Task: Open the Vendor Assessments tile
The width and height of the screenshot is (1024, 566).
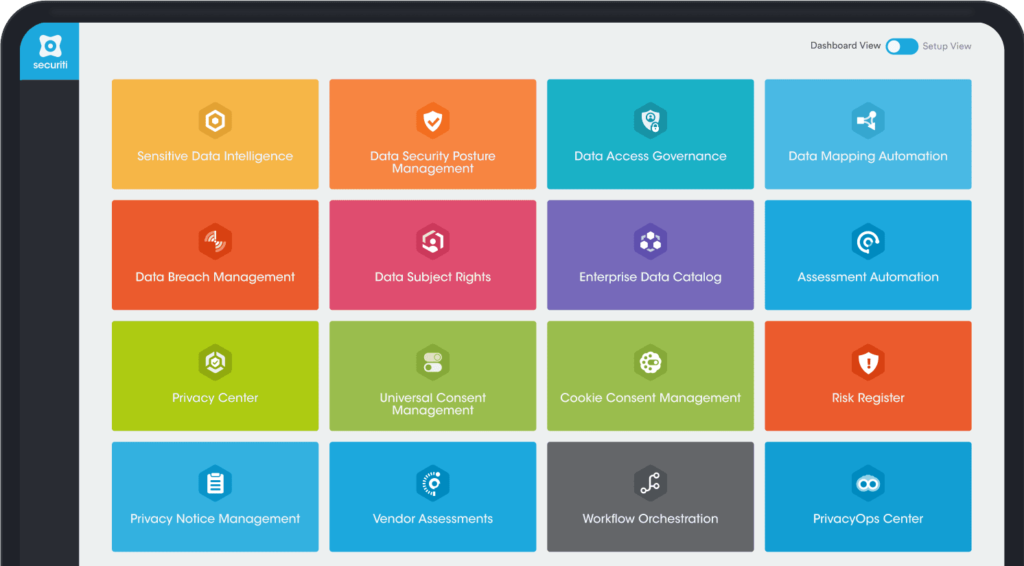Action: click(x=432, y=497)
